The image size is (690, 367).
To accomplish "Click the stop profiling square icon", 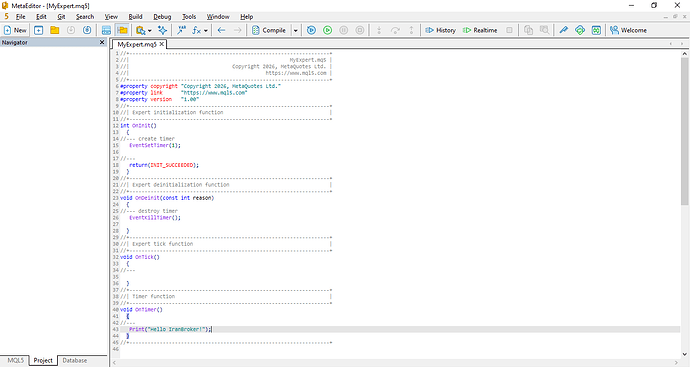I will click(x=509, y=30).
